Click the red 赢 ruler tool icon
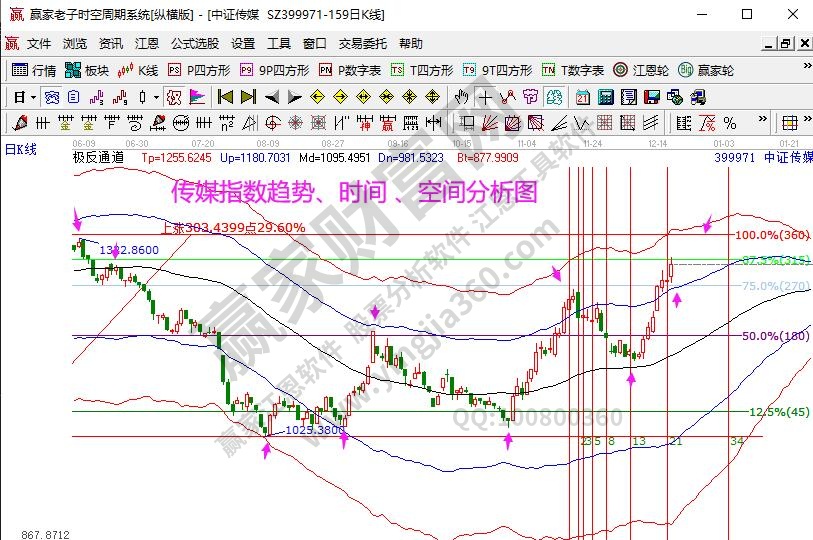Image resolution: width=813 pixels, height=540 pixels. click(387, 123)
